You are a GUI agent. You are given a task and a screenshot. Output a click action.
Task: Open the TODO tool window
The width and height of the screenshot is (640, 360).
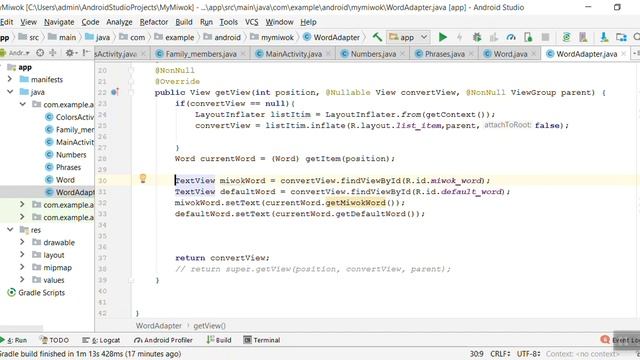pyautogui.click(x=54, y=340)
